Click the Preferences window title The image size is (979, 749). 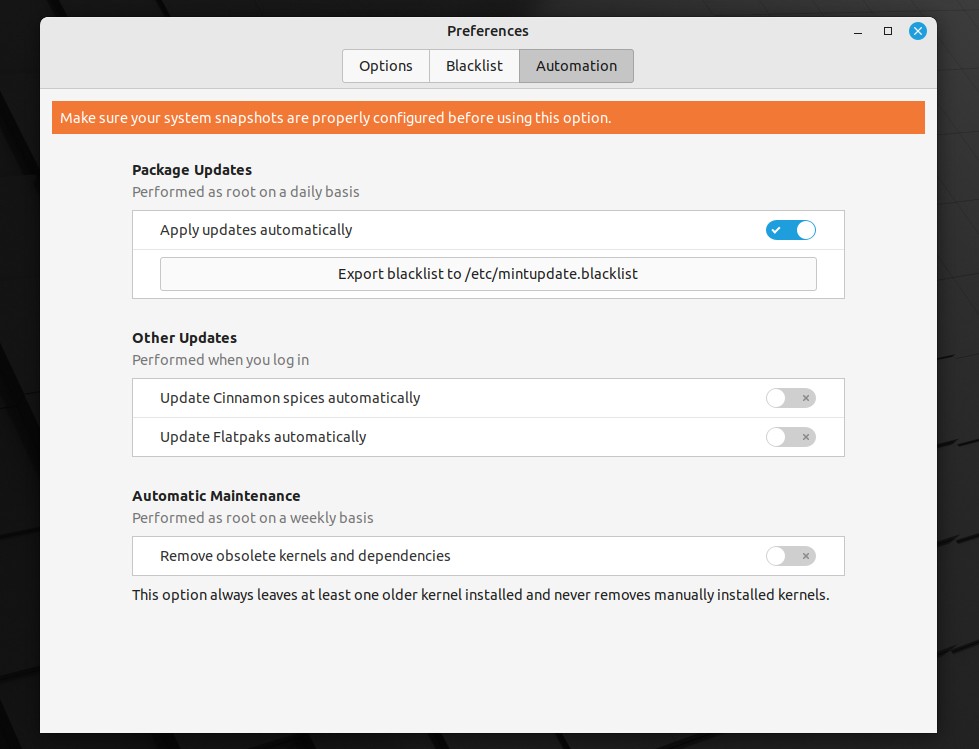click(x=488, y=31)
